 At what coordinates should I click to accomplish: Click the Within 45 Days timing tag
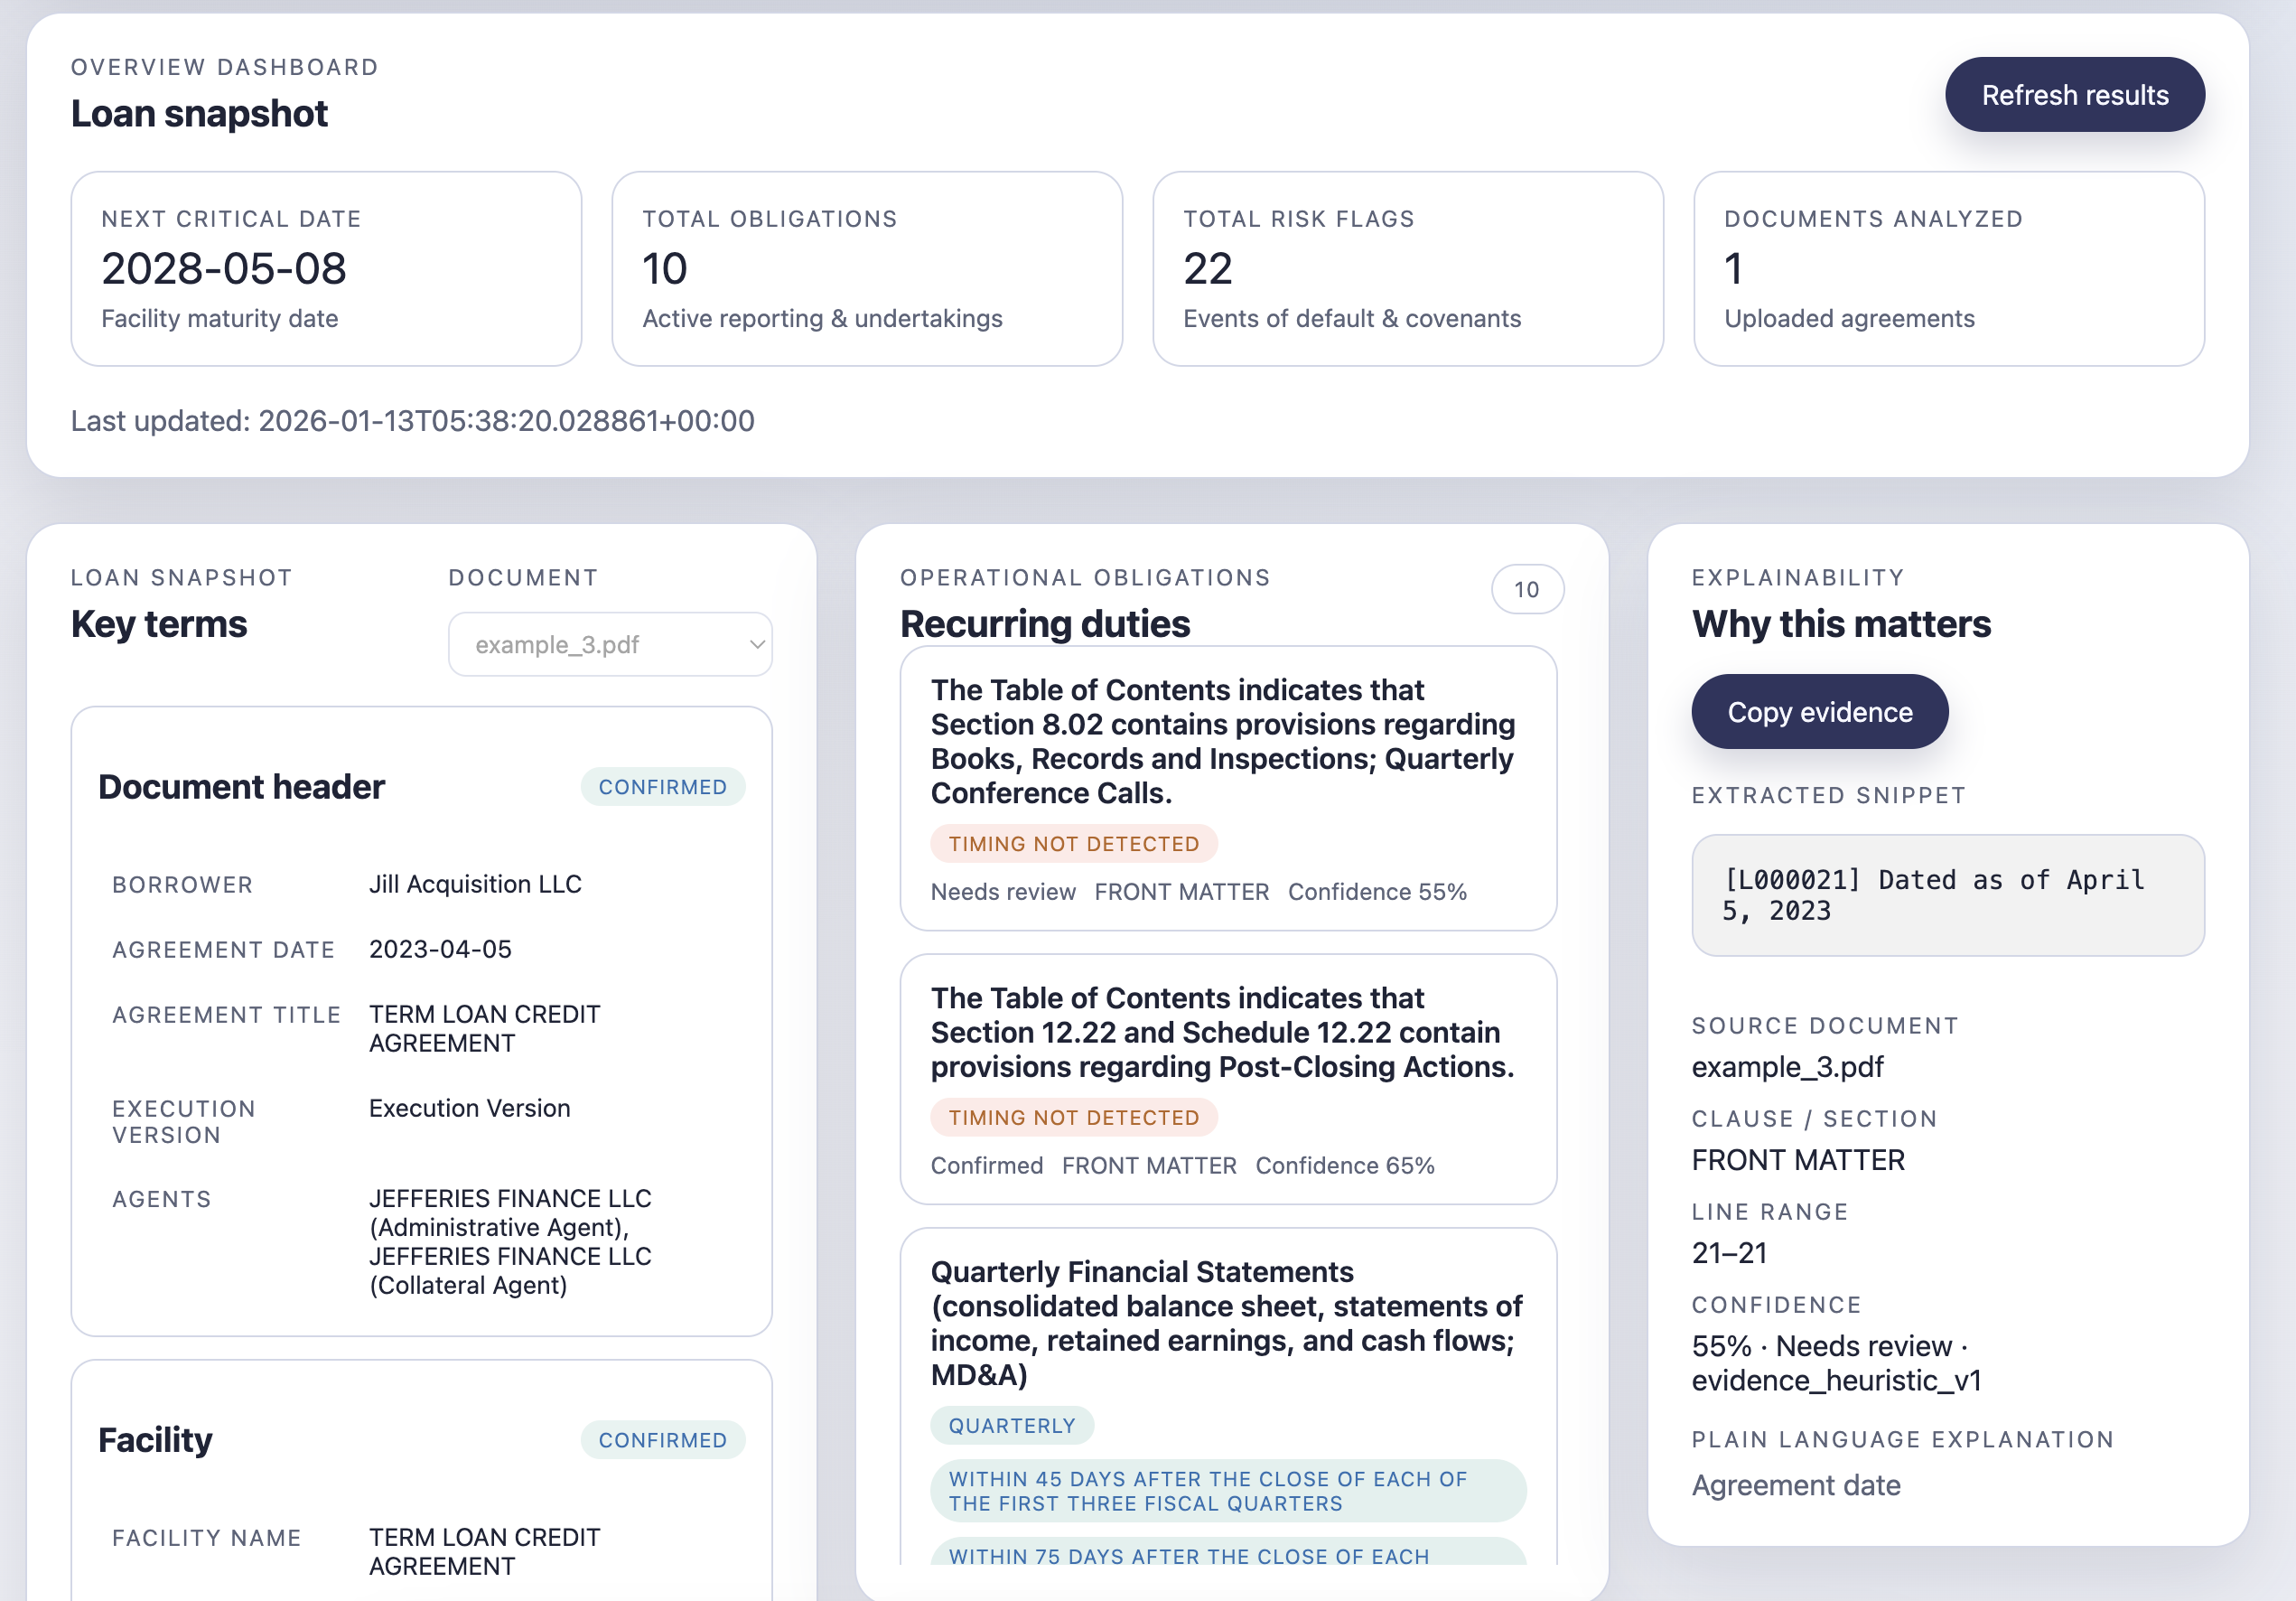click(1227, 1491)
